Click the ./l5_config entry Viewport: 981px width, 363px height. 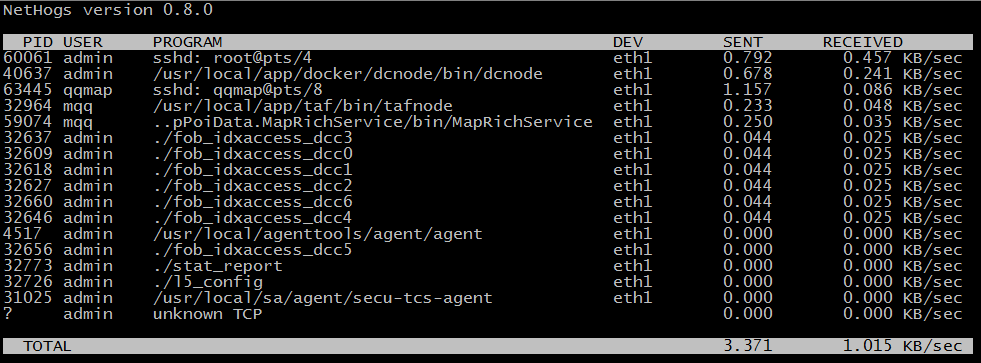coord(208,282)
